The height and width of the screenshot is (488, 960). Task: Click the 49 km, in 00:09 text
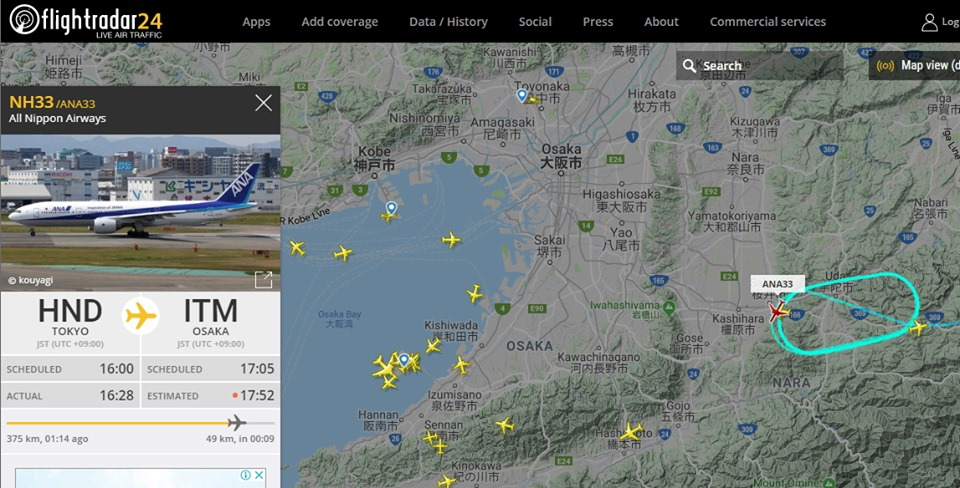[x=240, y=438]
